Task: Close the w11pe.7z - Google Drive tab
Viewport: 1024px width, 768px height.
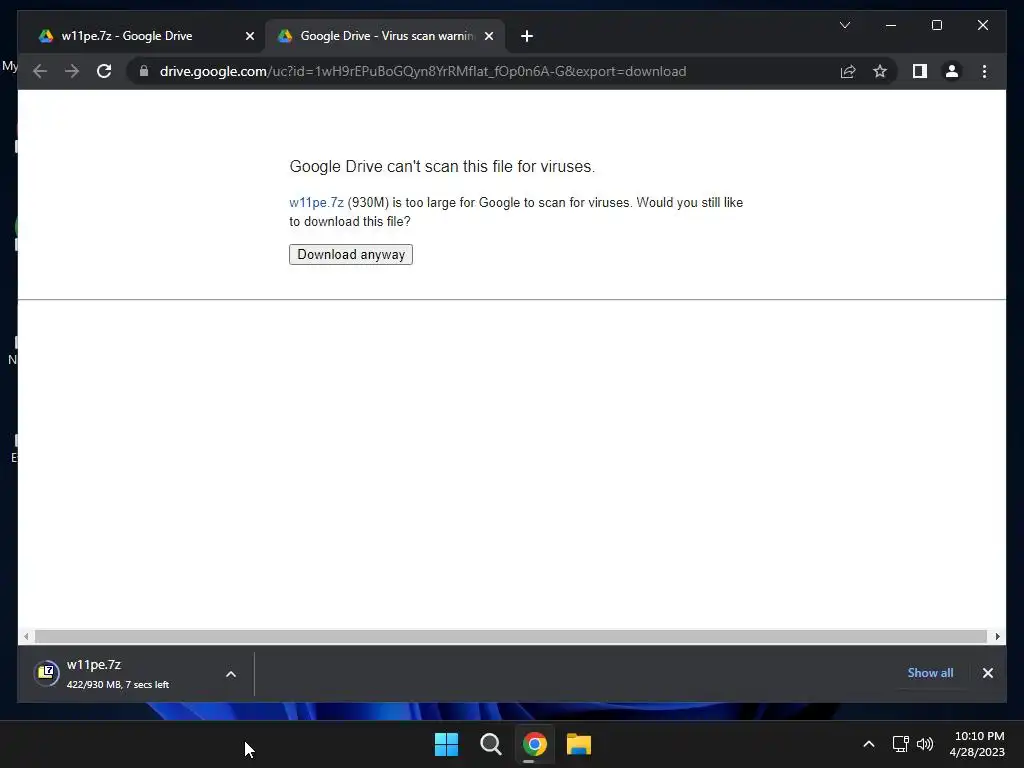Action: coord(249,36)
